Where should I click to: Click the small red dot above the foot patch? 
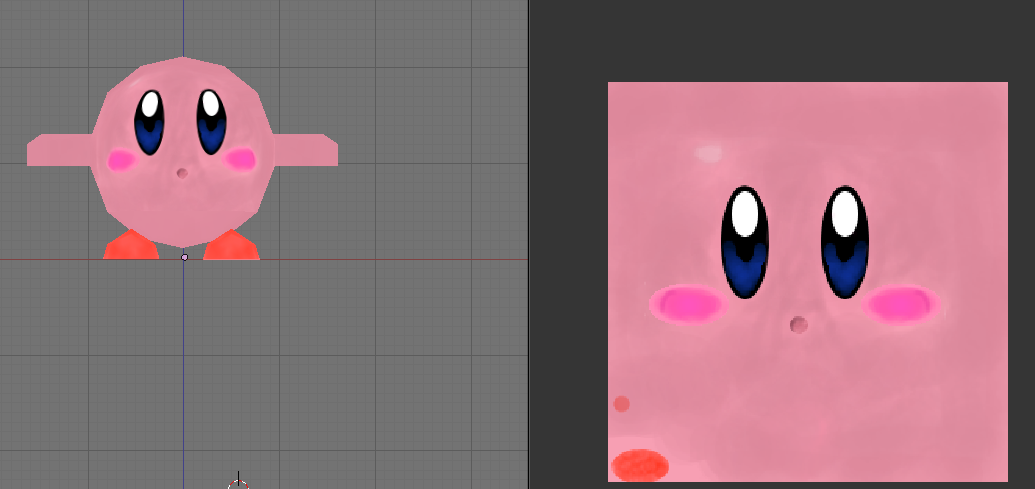tap(621, 404)
